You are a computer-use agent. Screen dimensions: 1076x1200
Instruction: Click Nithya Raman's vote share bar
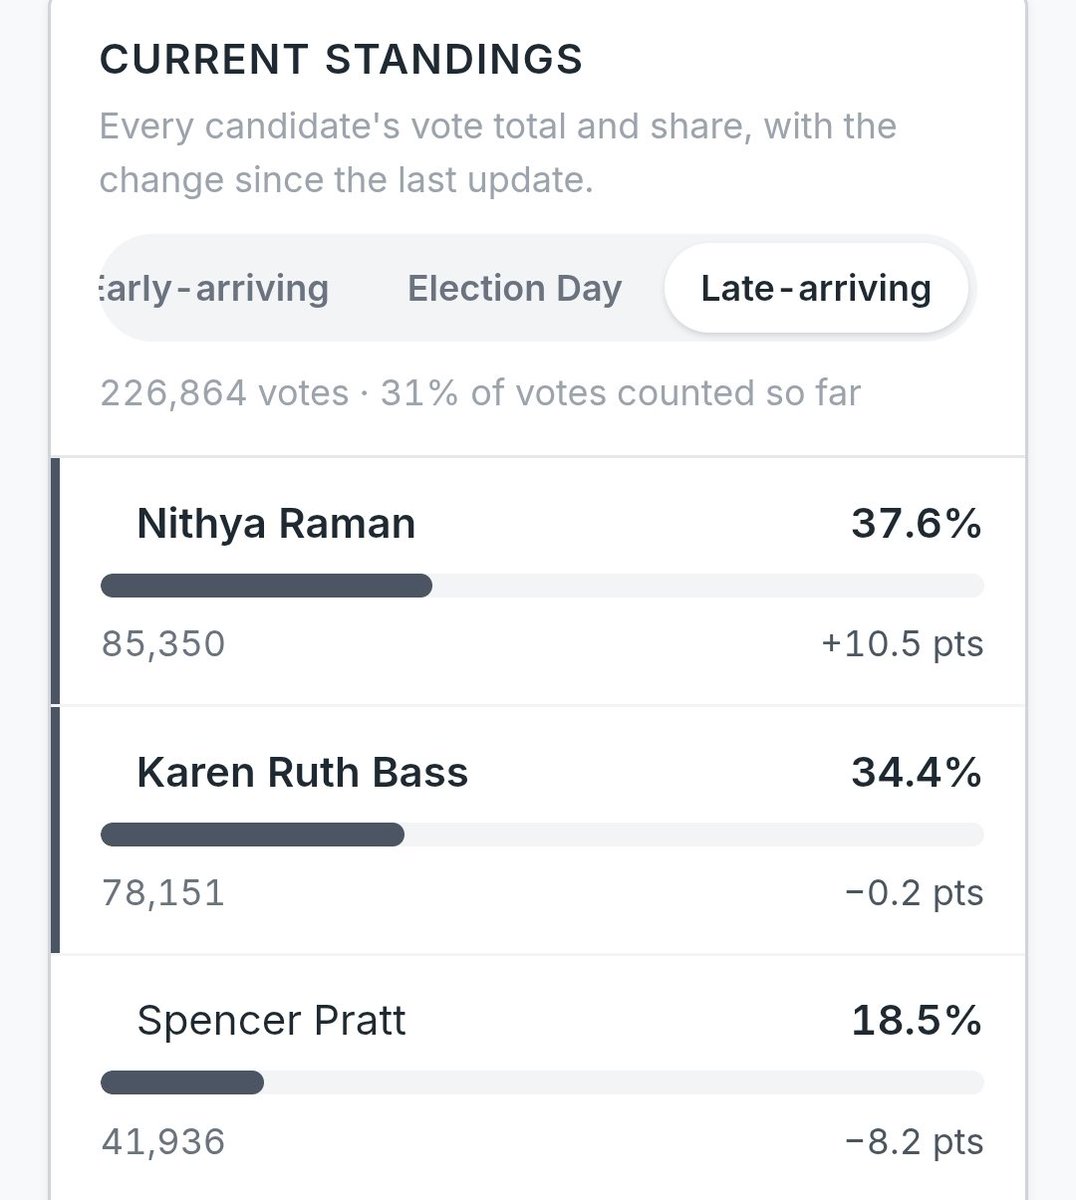[x=542, y=586]
